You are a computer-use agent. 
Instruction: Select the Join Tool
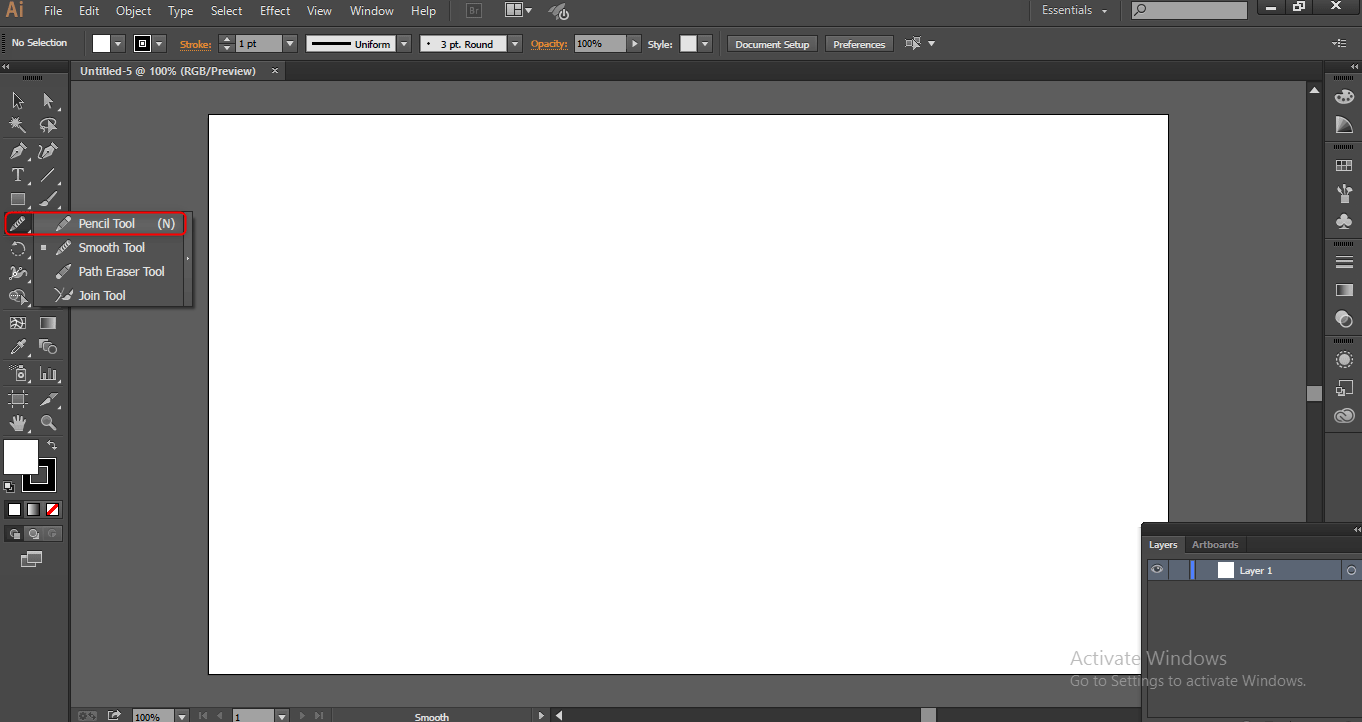tap(103, 295)
